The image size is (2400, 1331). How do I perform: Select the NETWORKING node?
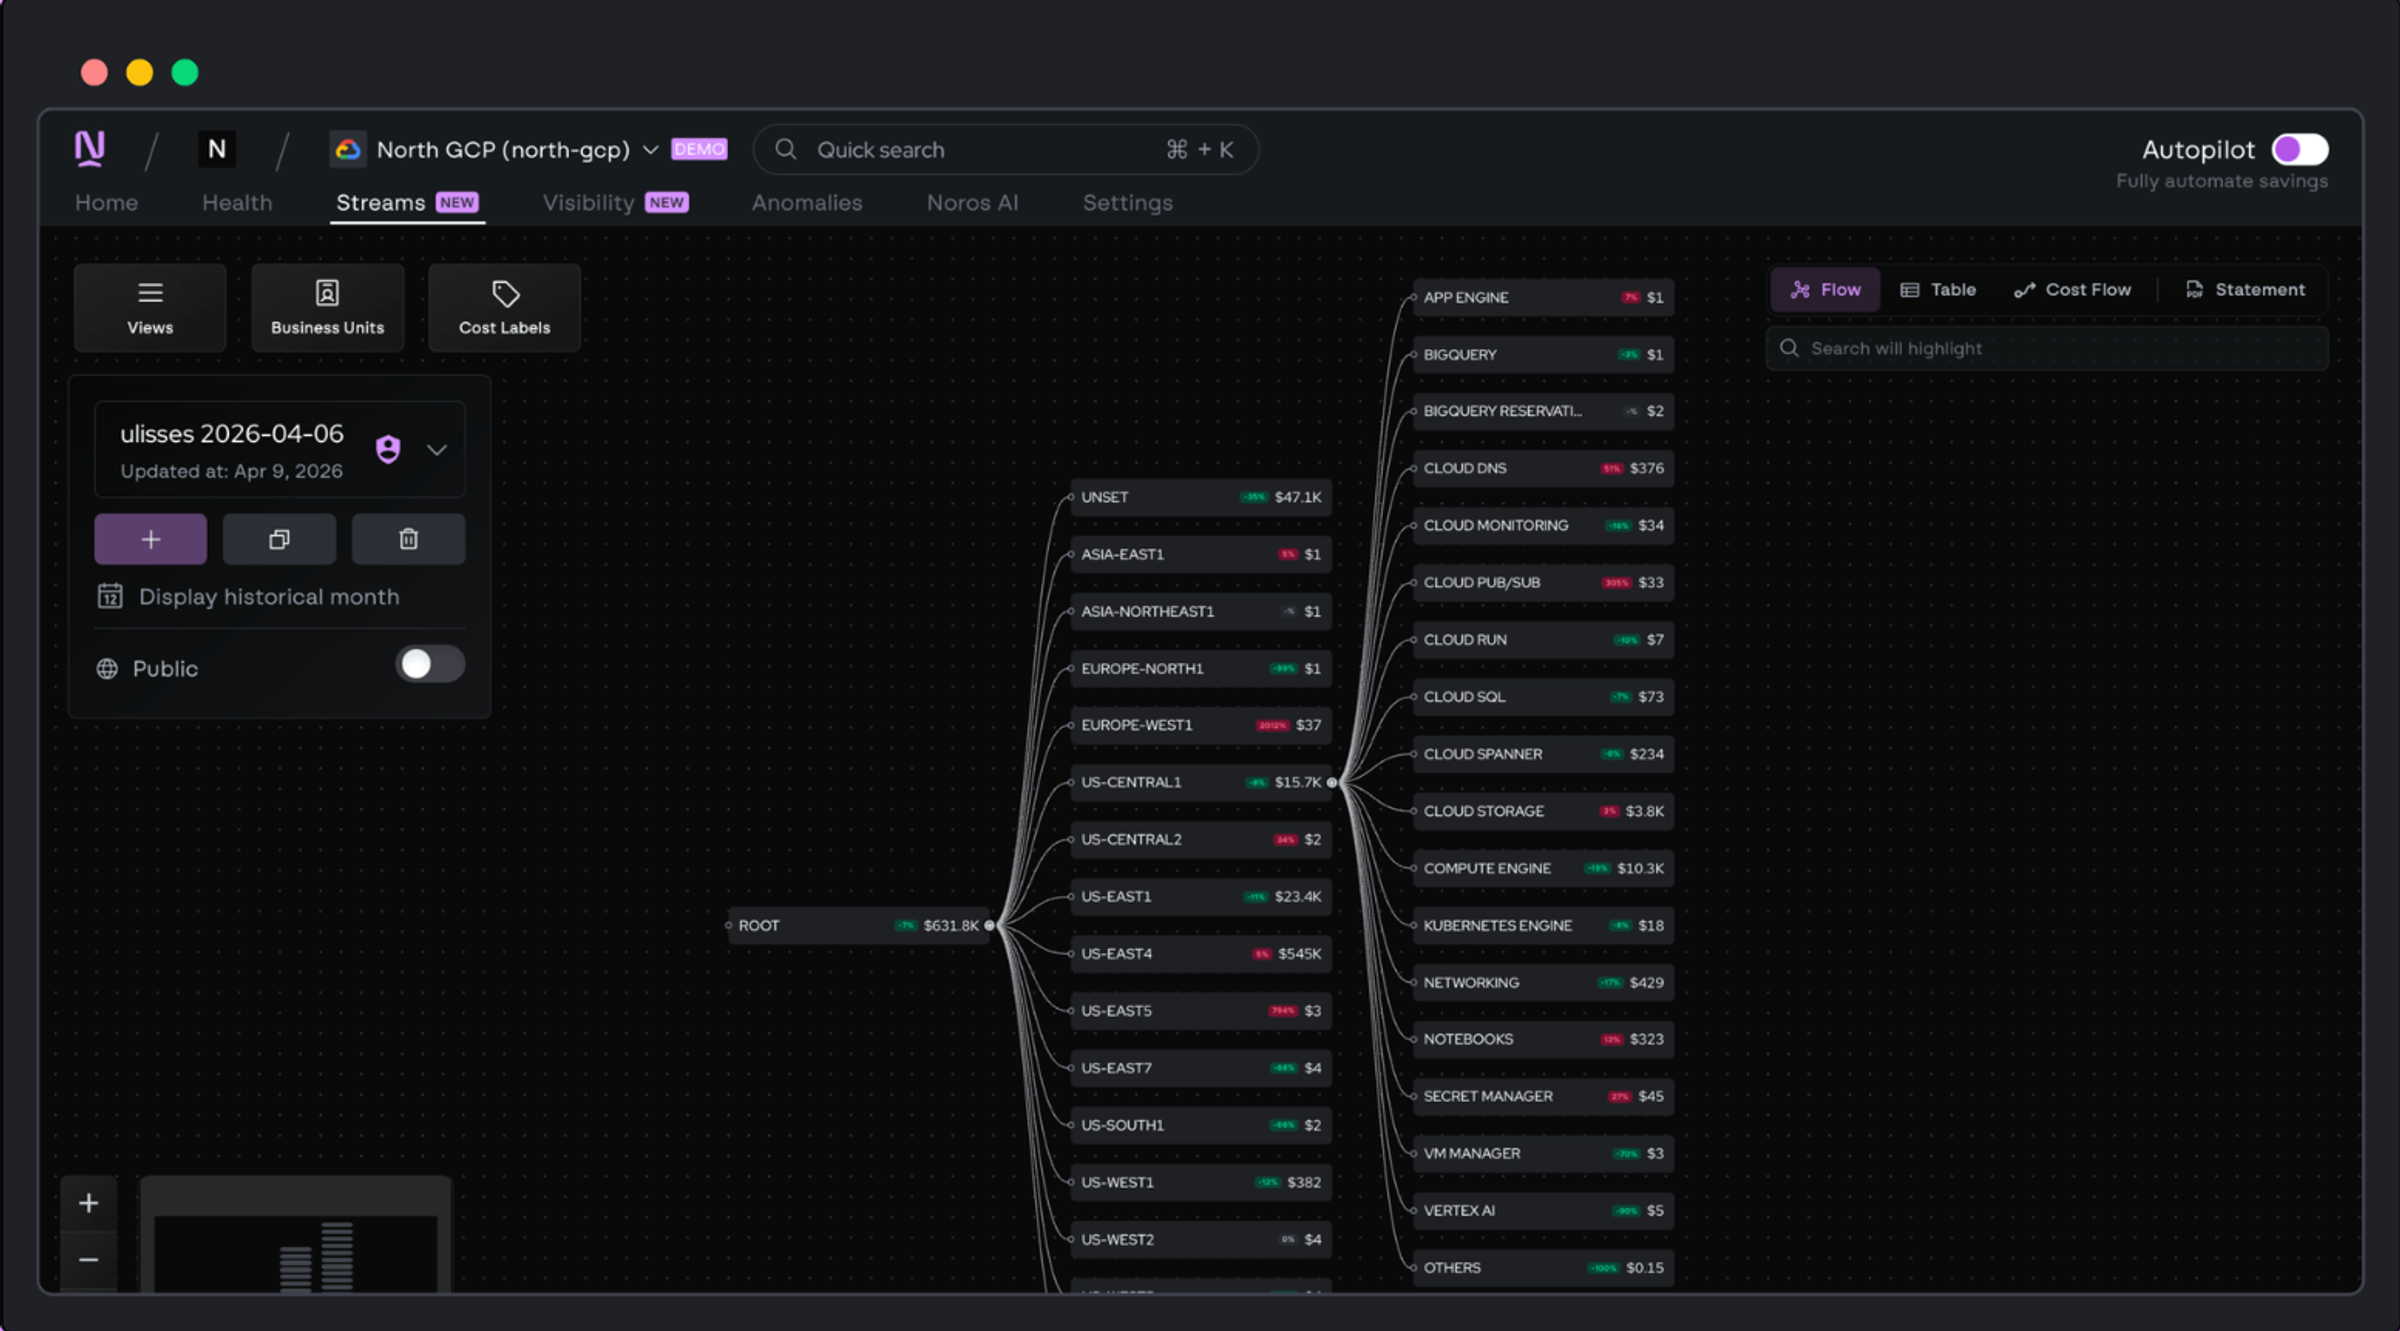(x=1544, y=982)
